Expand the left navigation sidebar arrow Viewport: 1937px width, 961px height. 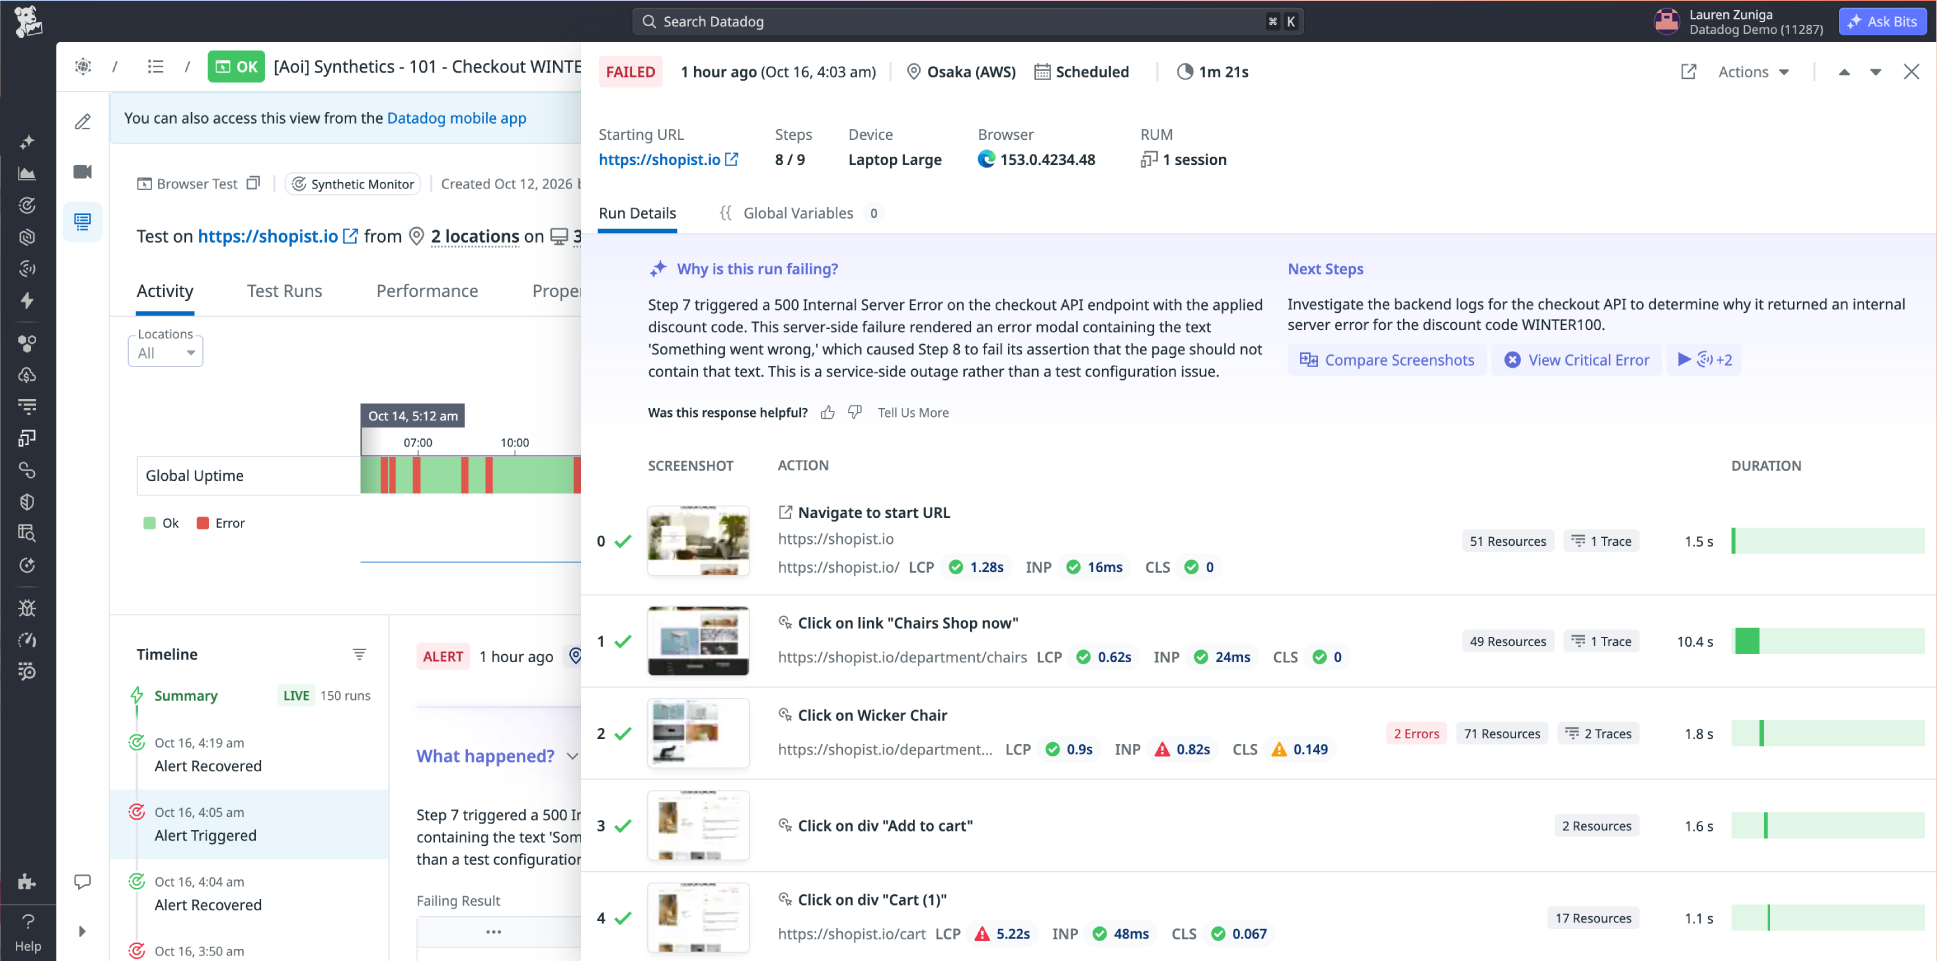coord(82,931)
